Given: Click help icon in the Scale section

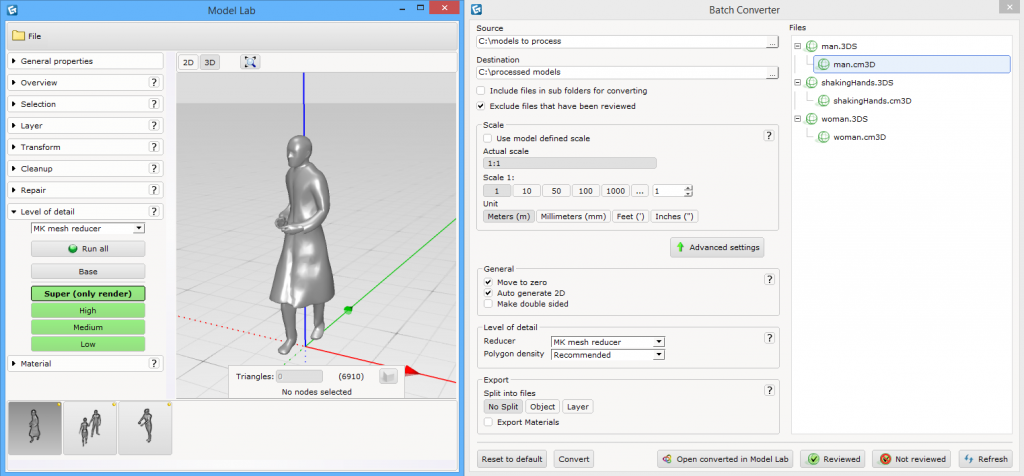Looking at the screenshot, I should tap(769, 135).
